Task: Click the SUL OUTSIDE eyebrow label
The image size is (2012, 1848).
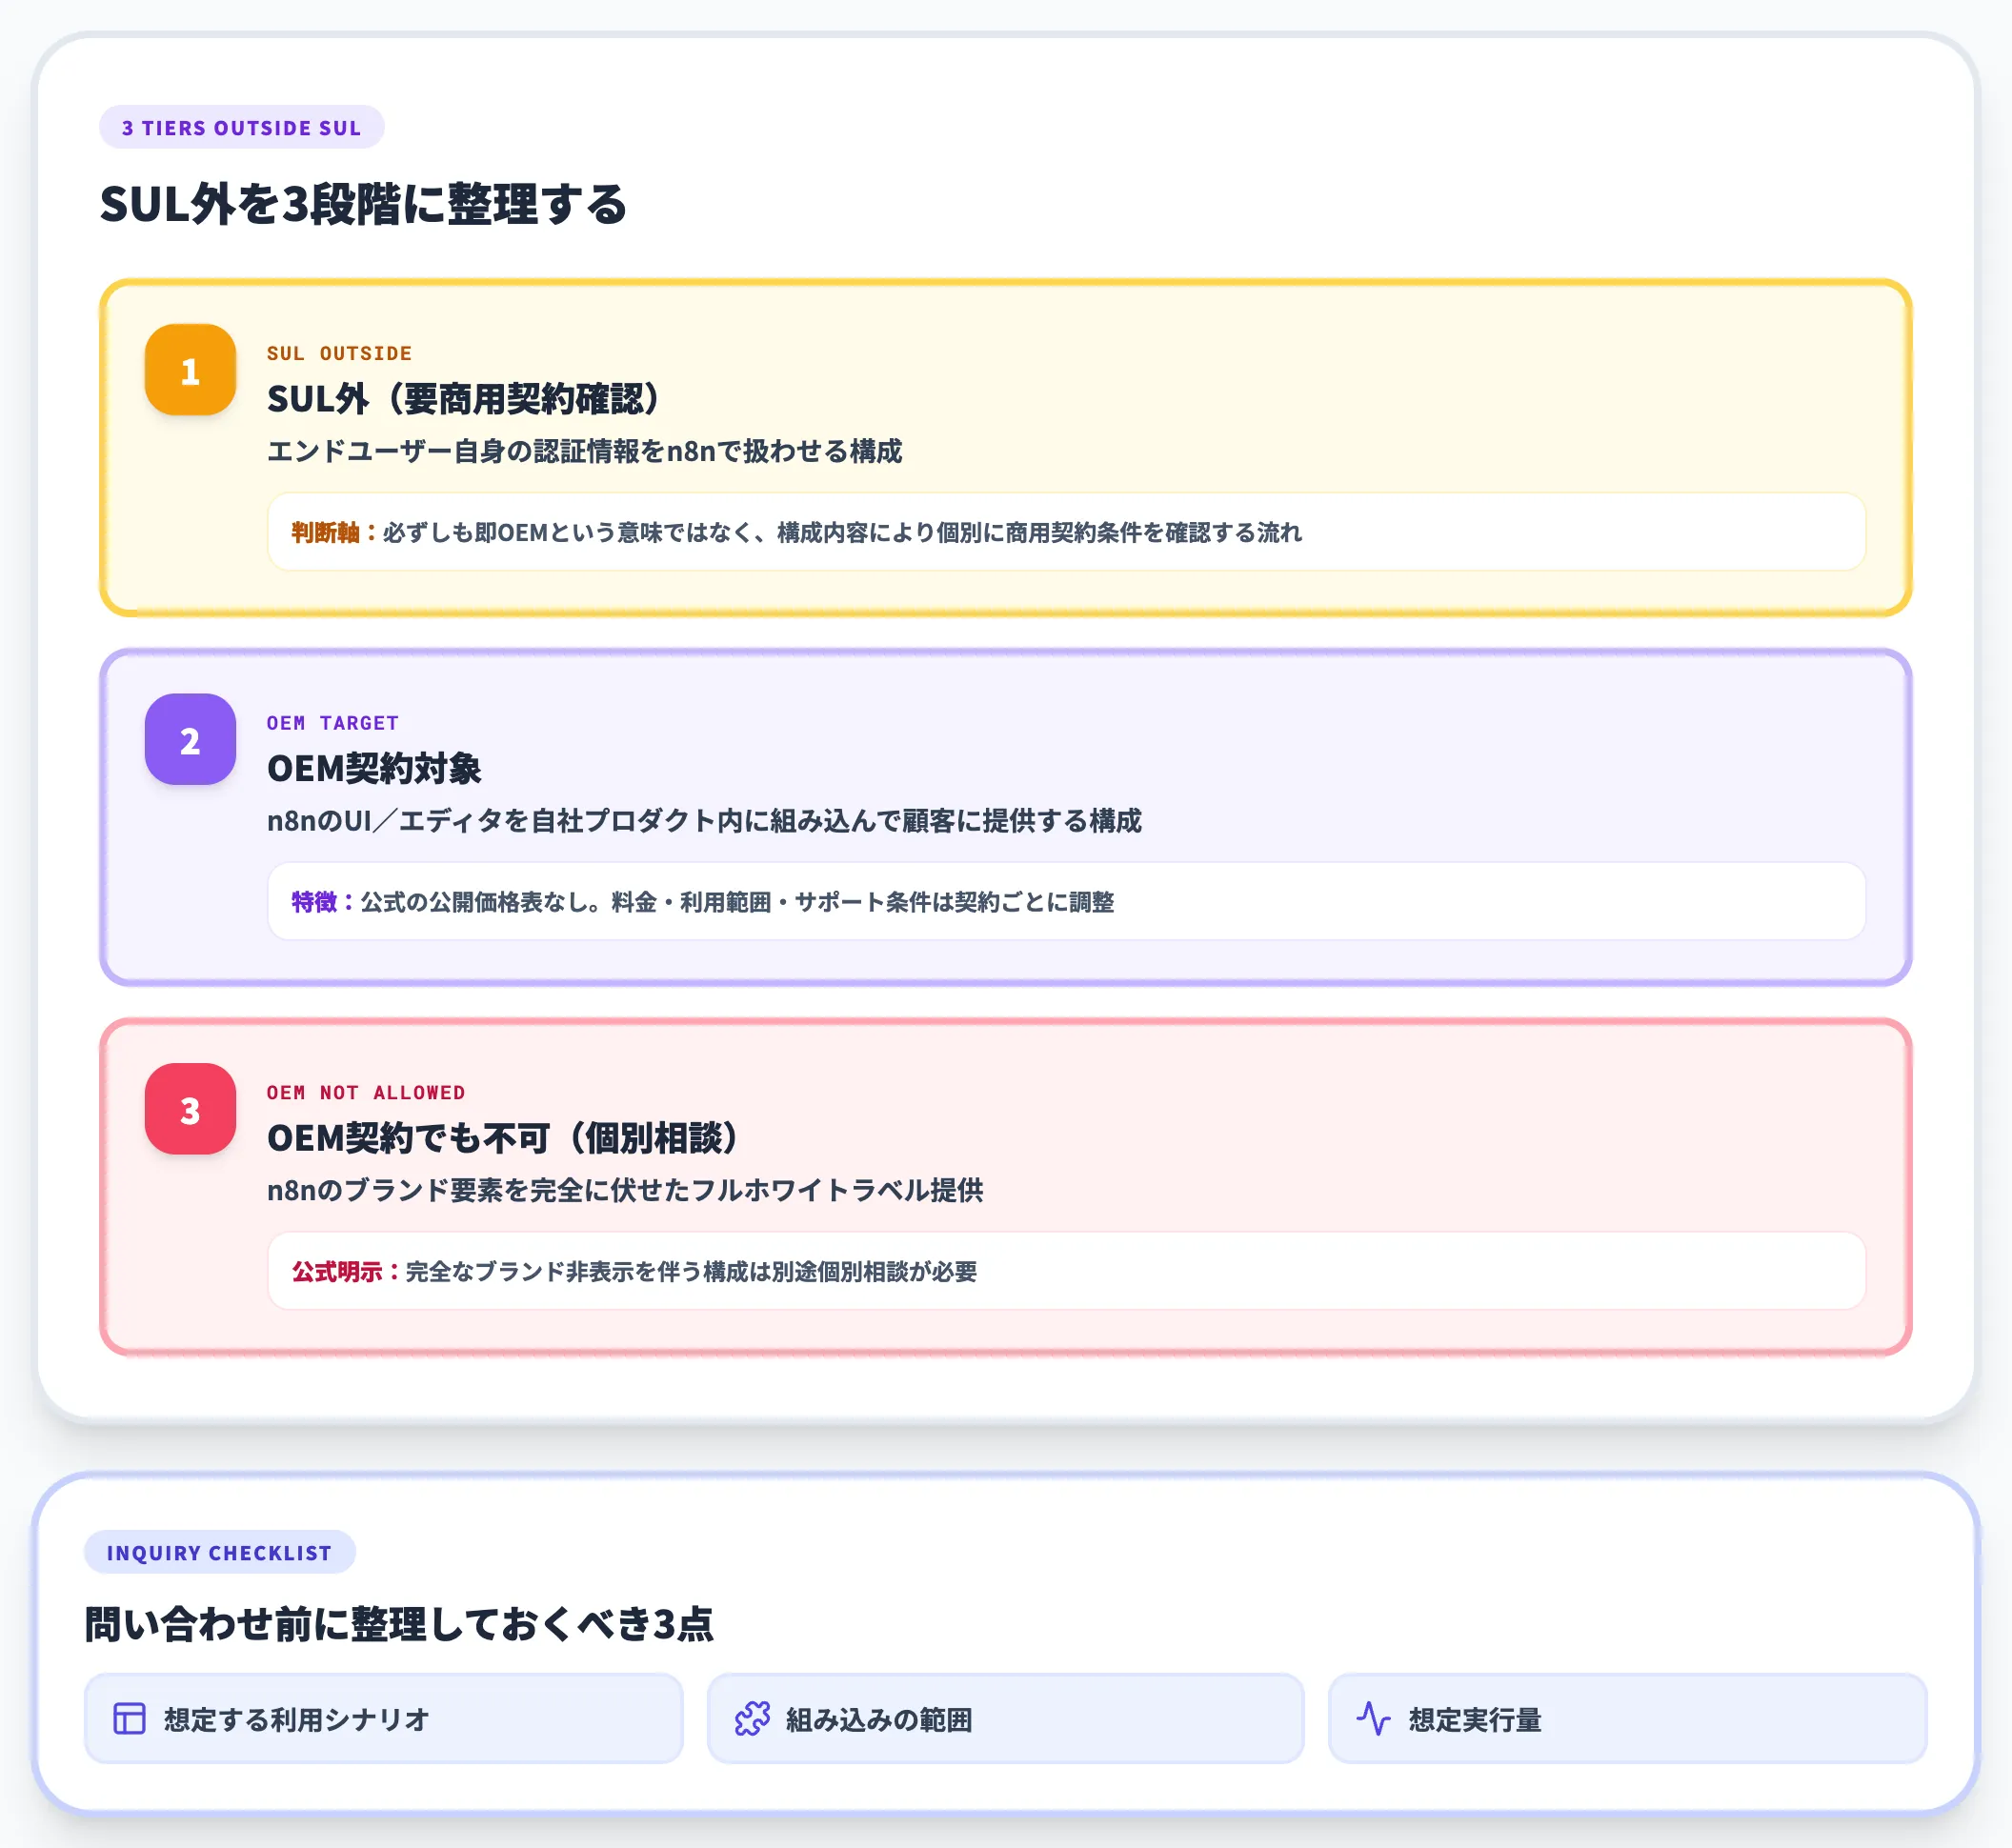Action: [340, 353]
